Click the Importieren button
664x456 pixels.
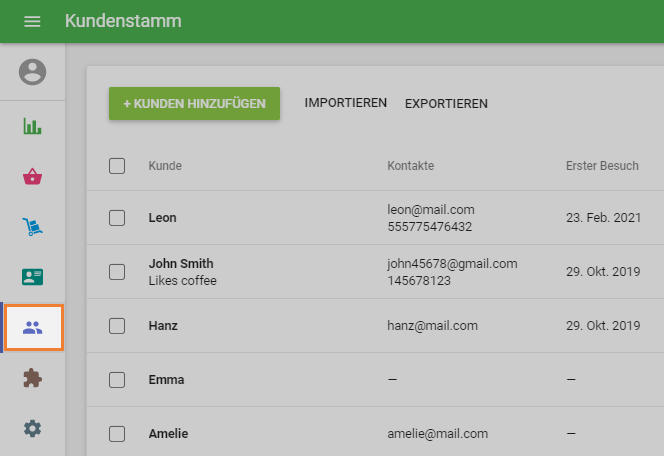click(345, 104)
